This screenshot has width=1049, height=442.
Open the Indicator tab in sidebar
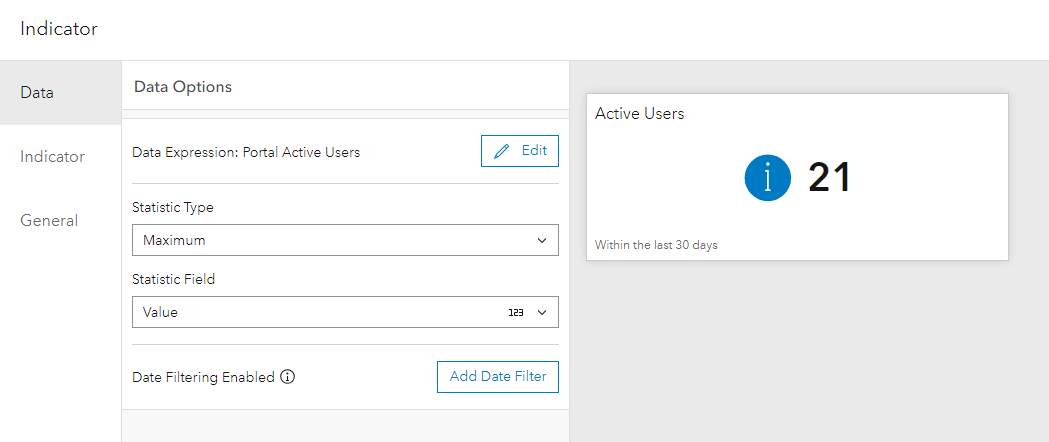[52, 157]
